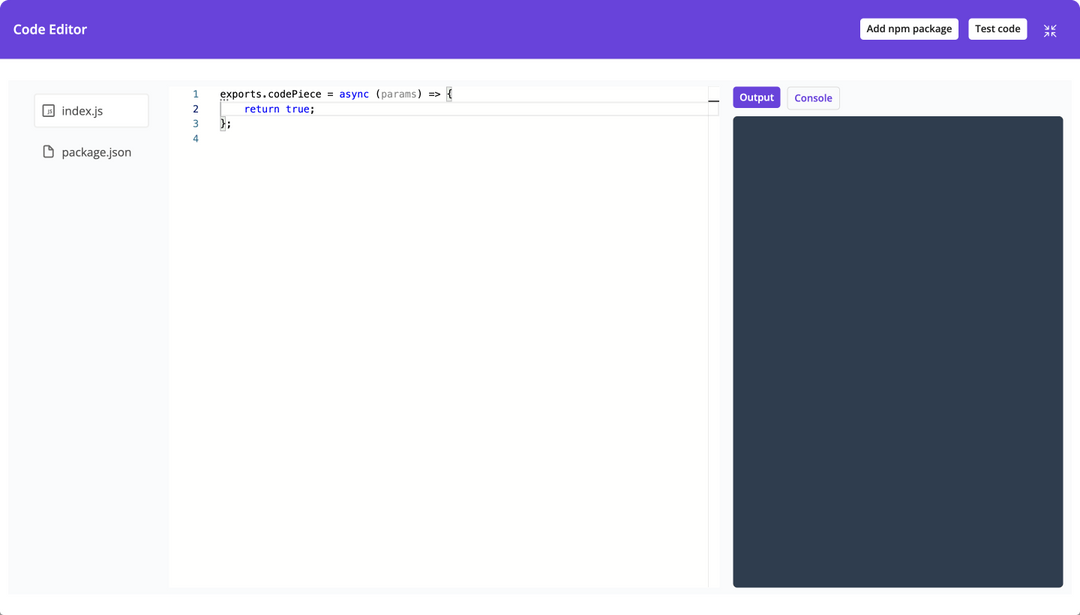Click the params parameter text
Viewport: 1080px width, 615px height.
tap(399, 93)
